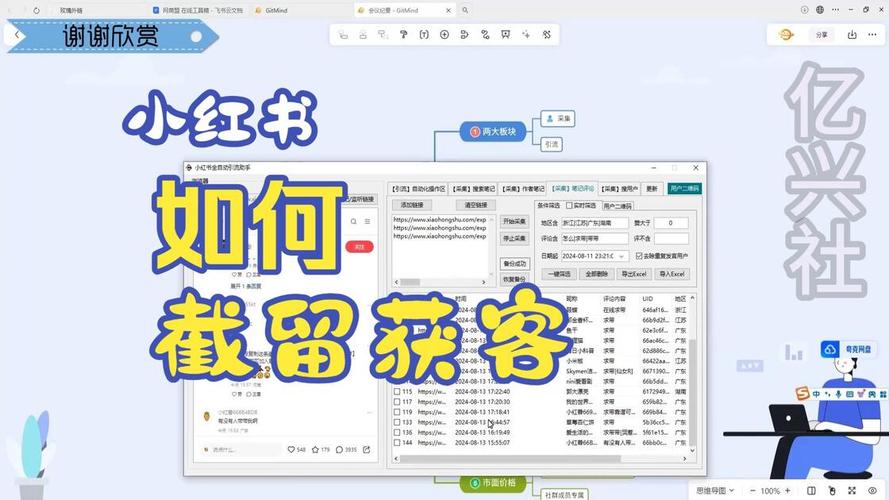Click the browser reload icon at top left

(36, 10)
